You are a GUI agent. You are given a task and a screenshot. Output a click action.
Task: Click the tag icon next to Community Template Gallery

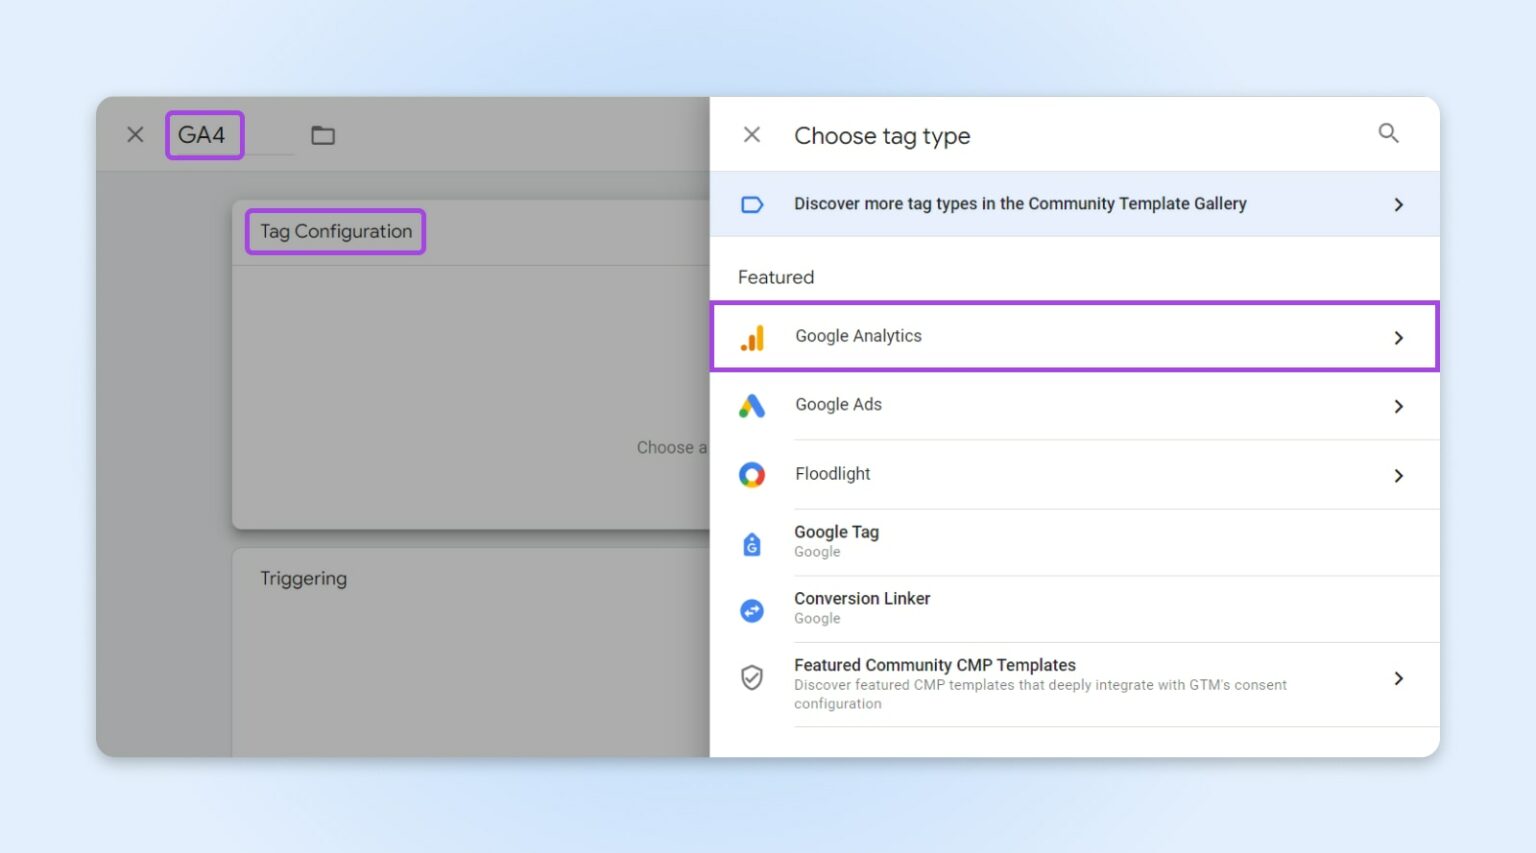point(752,204)
